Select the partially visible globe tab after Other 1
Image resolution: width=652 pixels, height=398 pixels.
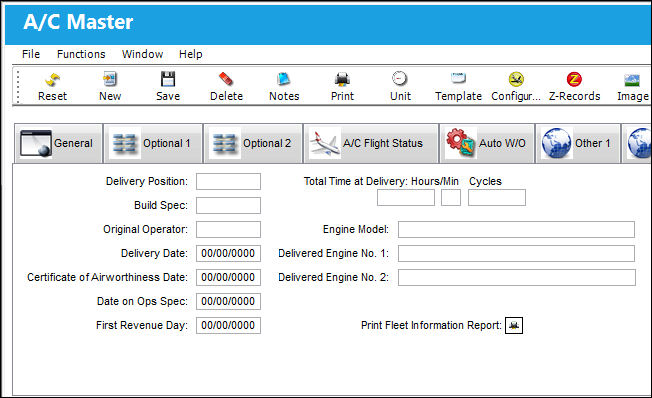click(x=637, y=143)
